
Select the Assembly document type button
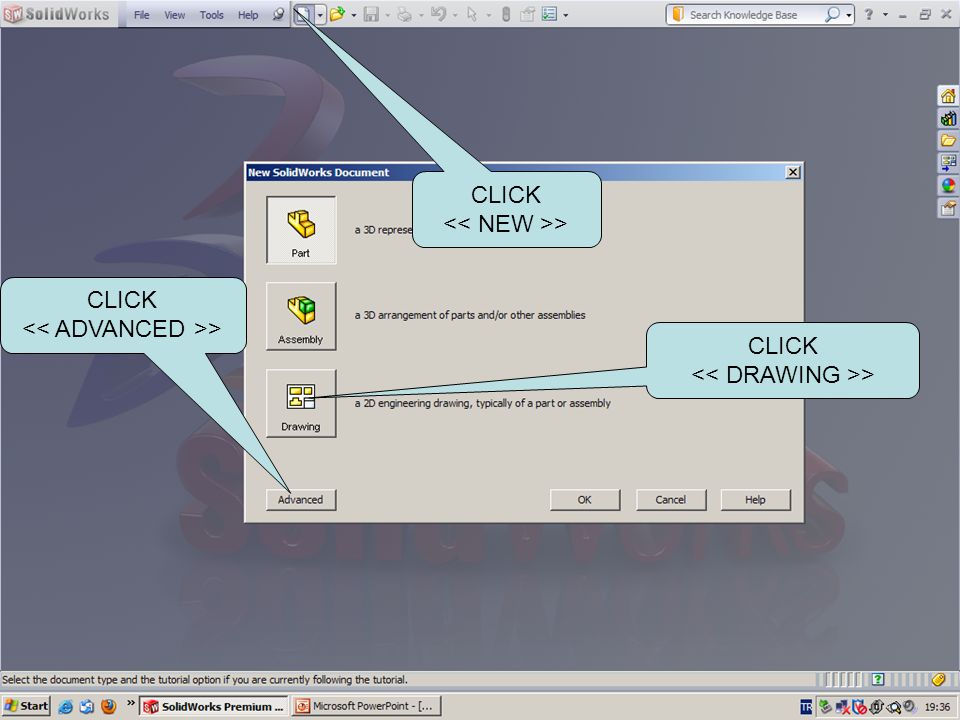[301, 317]
